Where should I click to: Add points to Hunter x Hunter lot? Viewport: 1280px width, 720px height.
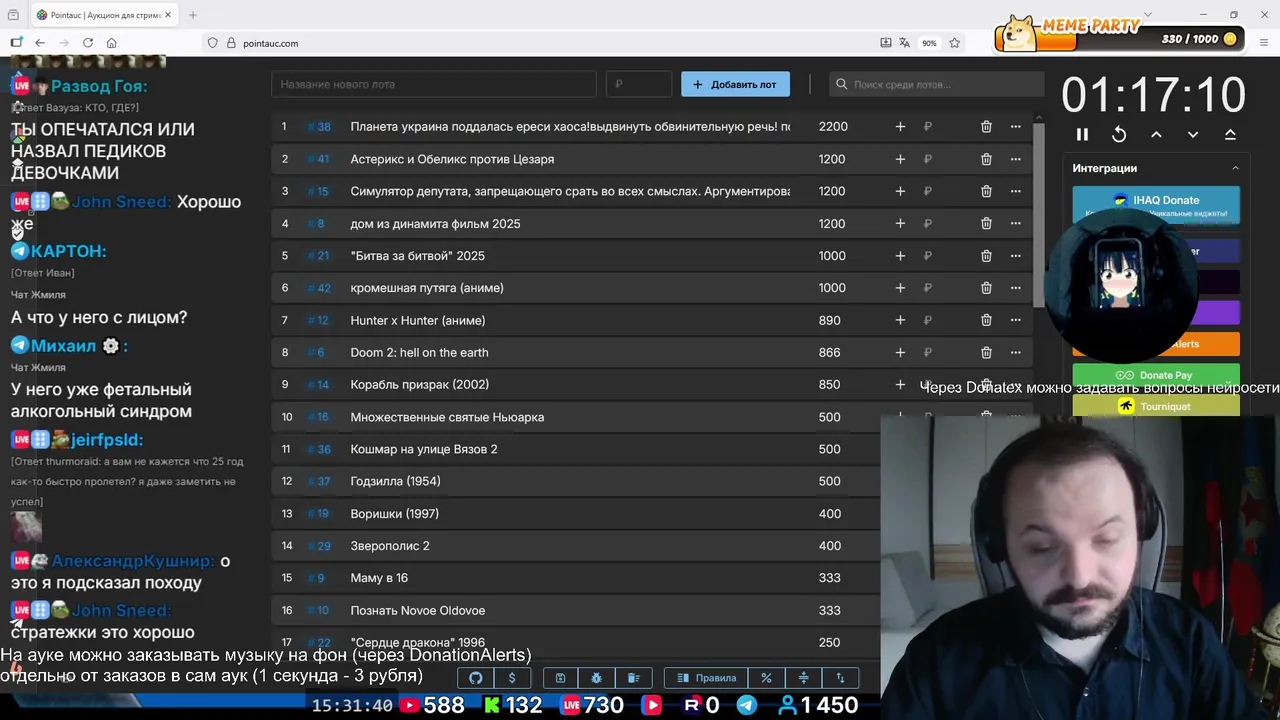click(900, 320)
